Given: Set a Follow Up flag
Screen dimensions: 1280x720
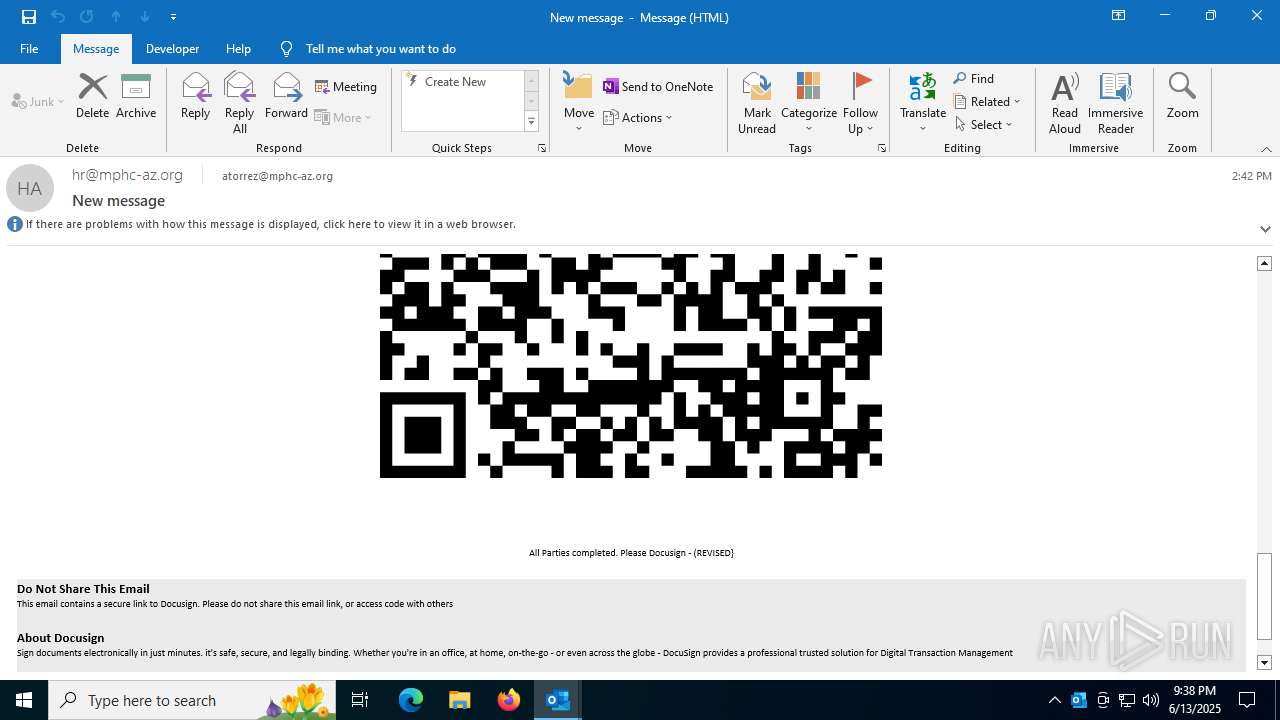Looking at the screenshot, I should 860,103.
